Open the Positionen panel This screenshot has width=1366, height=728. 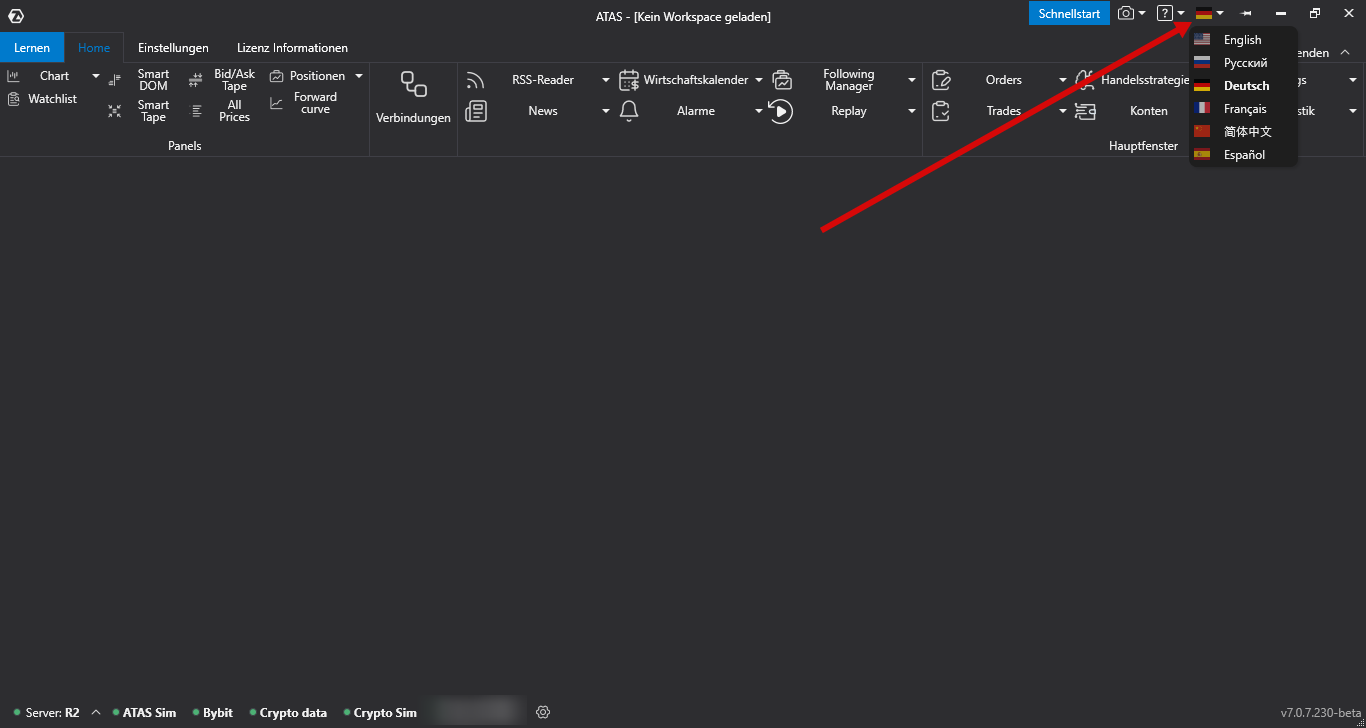308,76
